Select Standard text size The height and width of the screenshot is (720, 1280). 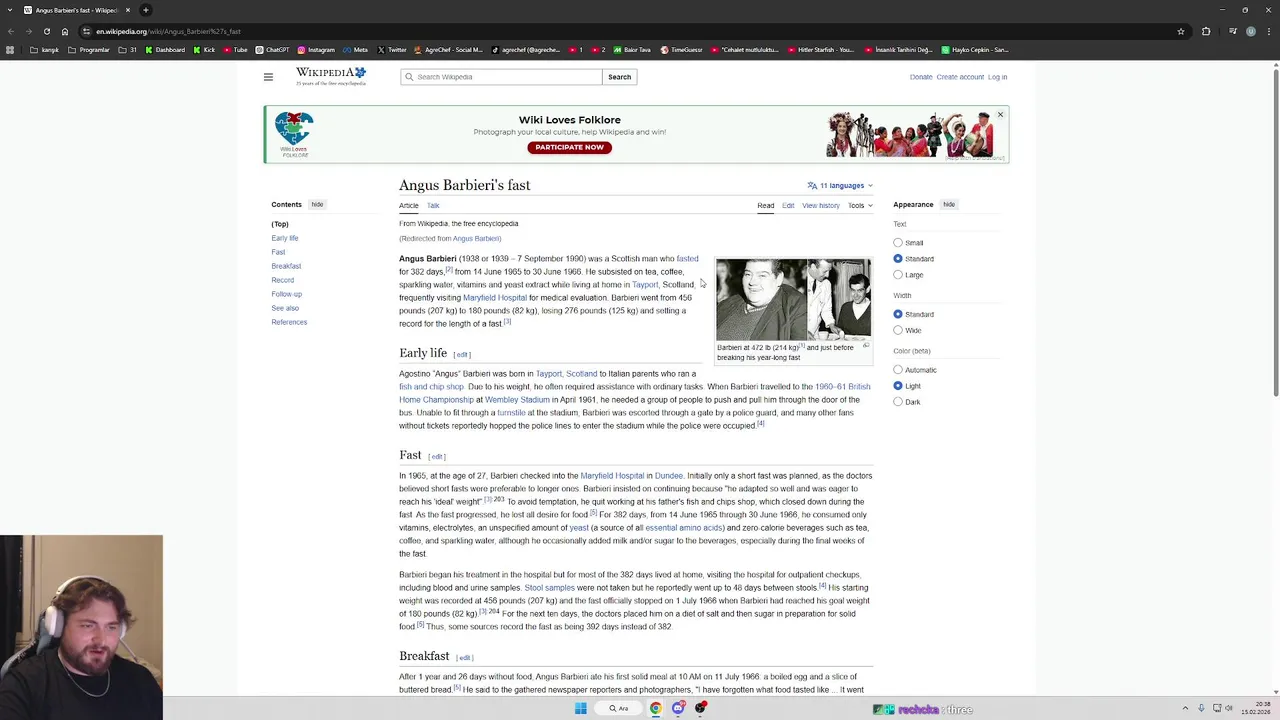coord(898,259)
